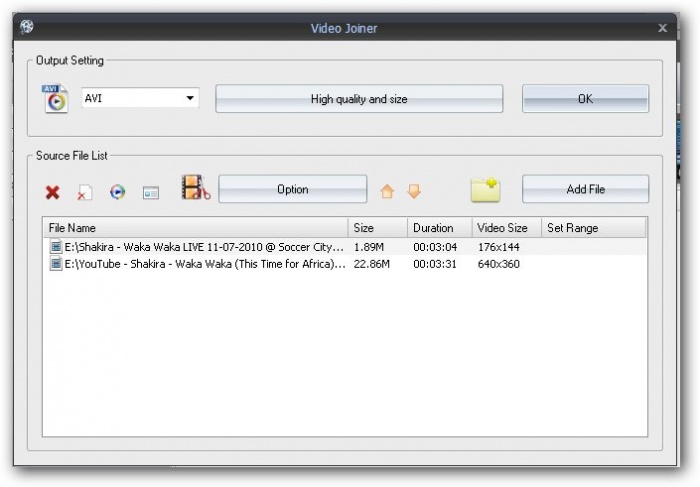
Task: Move selected file down with arrow
Action: pyautogui.click(x=414, y=191)
